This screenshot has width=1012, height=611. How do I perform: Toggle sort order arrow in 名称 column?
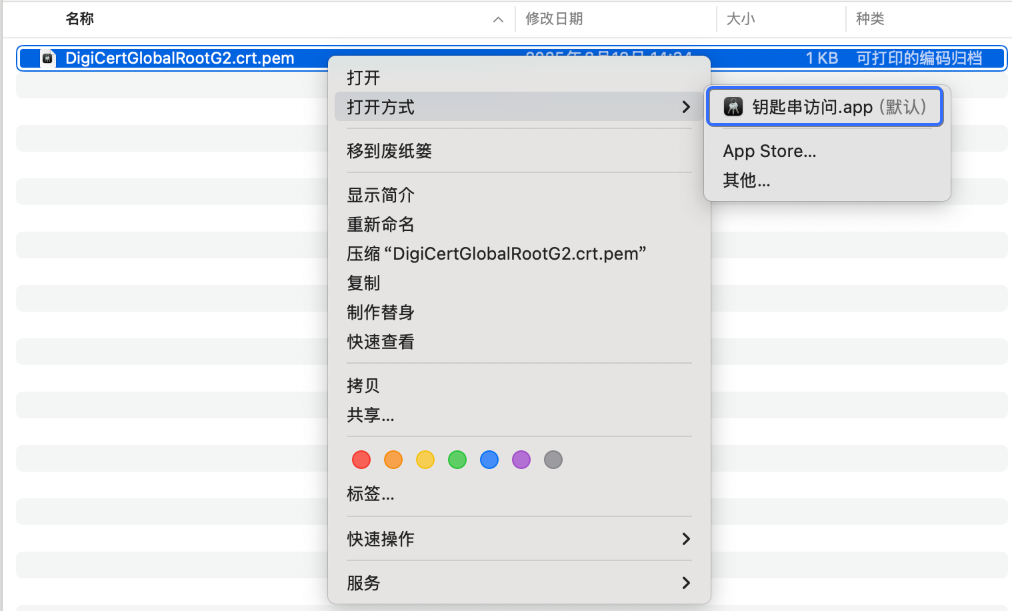click(498, 19)
